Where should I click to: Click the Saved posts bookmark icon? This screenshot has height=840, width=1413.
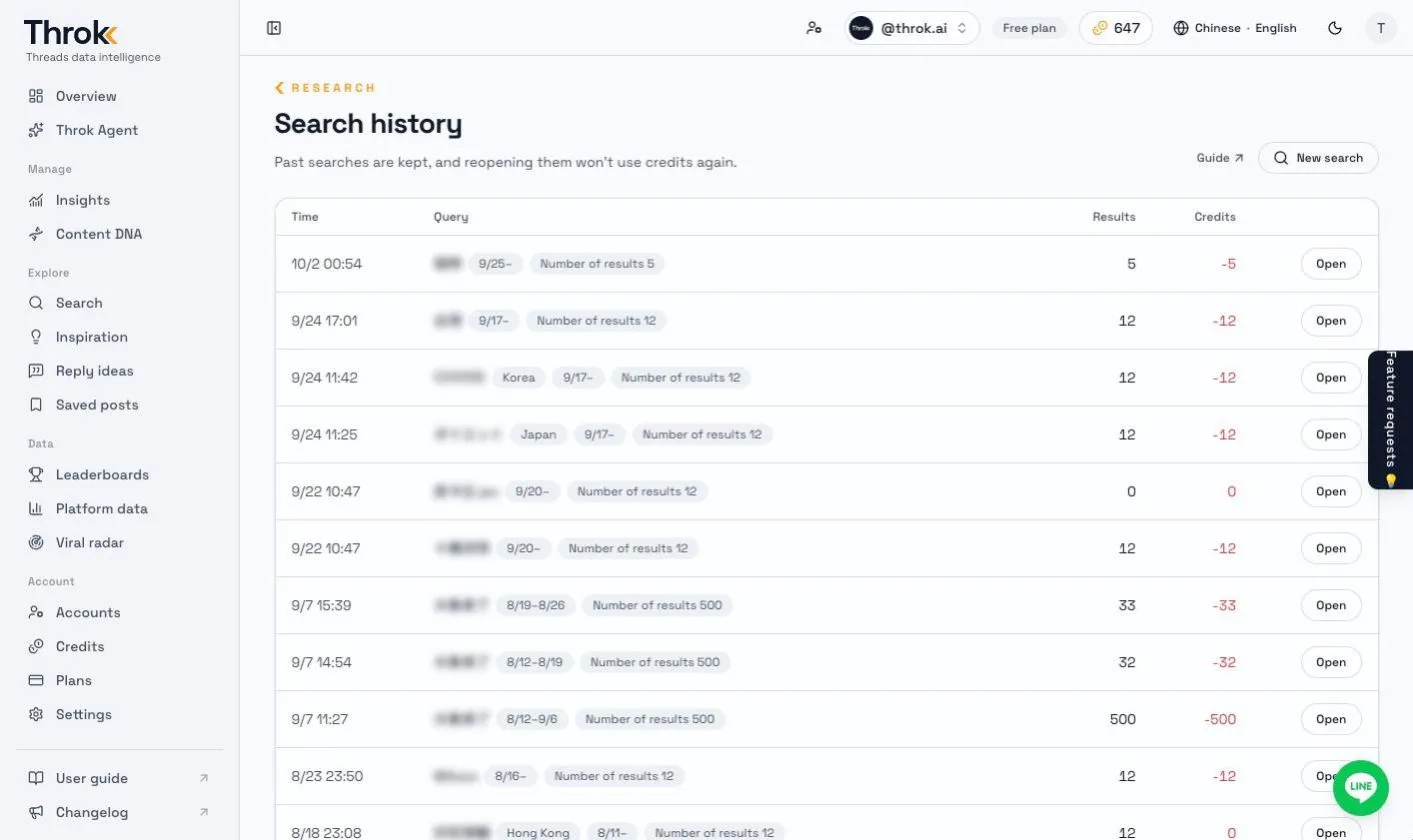(36, 405)
